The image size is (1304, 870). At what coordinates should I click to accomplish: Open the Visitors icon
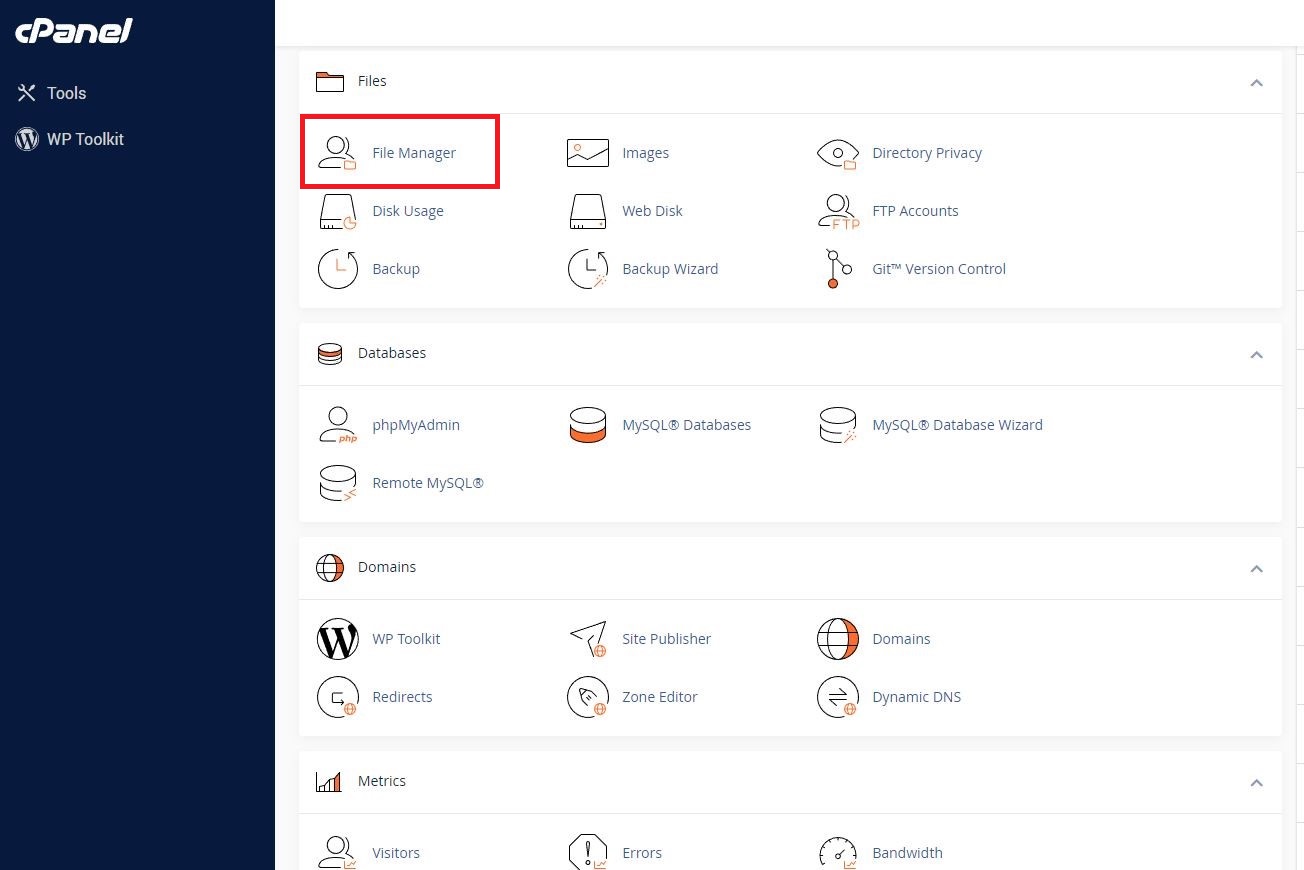pos(337,852)
